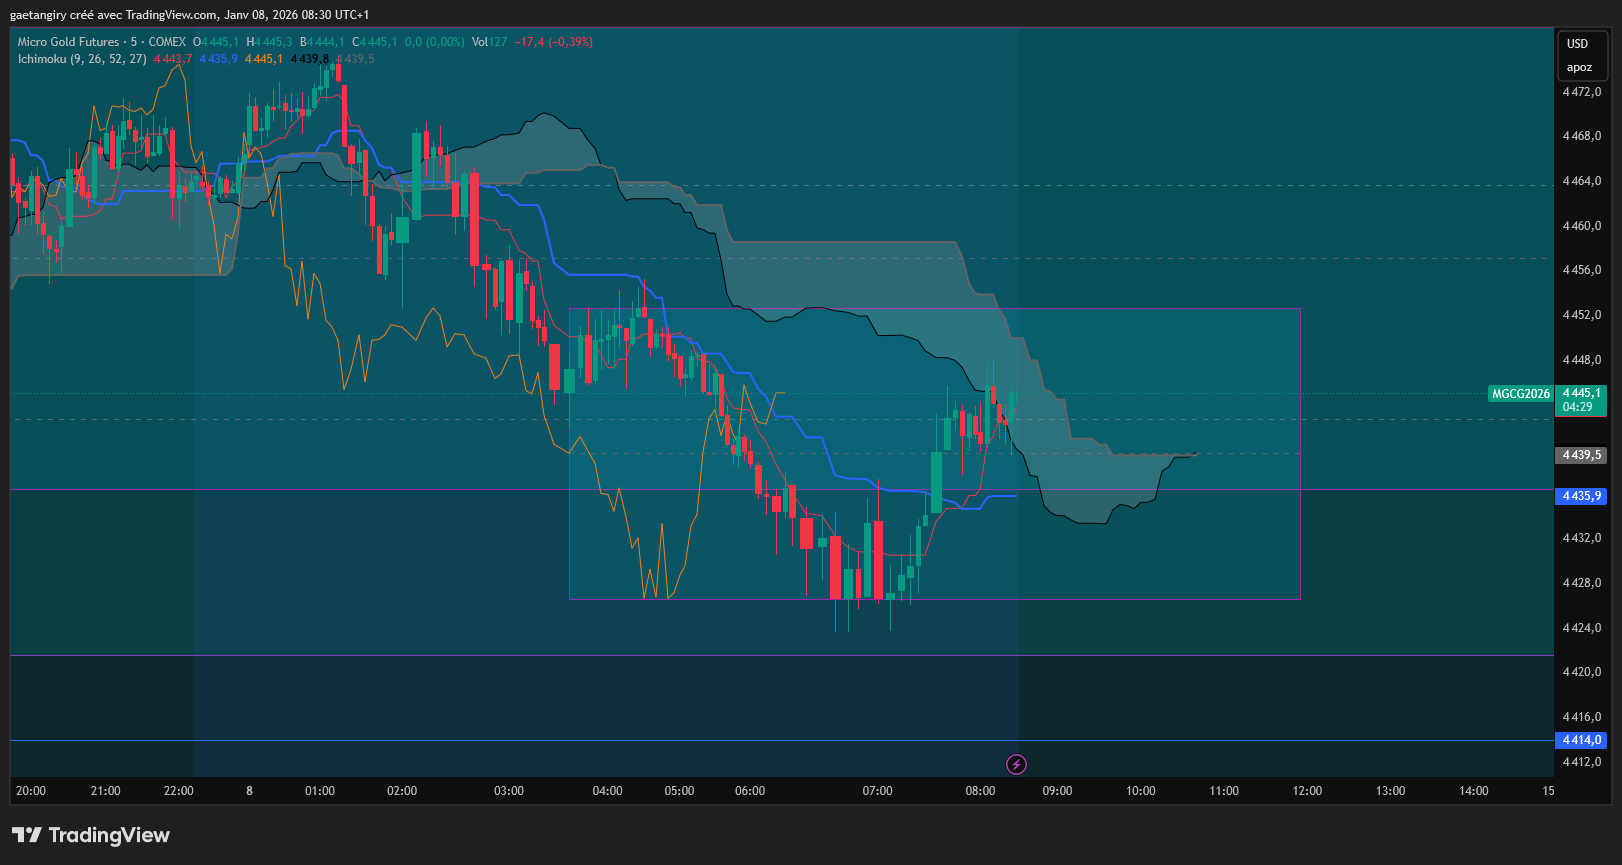Click the 4 464,0 price scale label
This screenshot has height=865, width=1622.
click(1582, 181)
